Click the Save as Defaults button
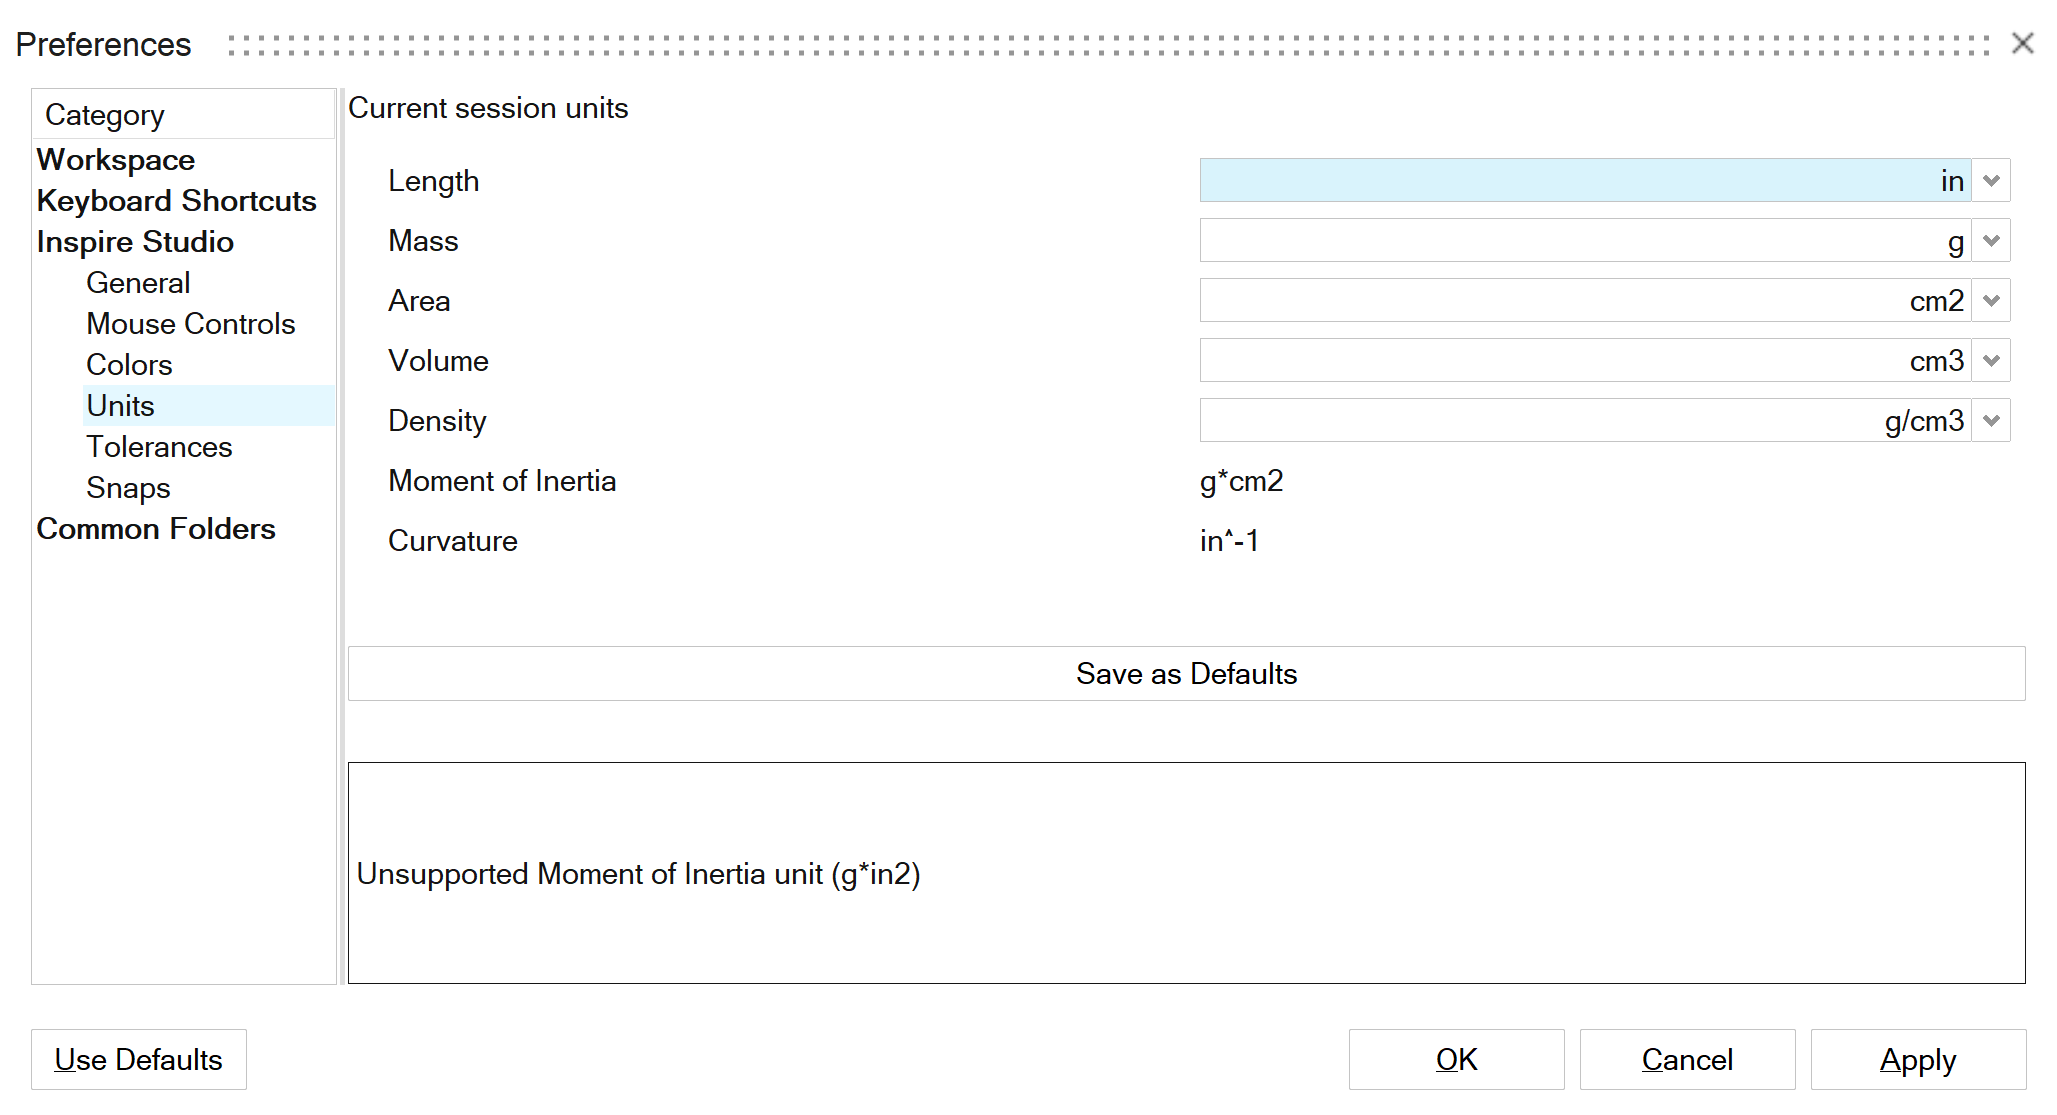 click(x=1186, y=674)
